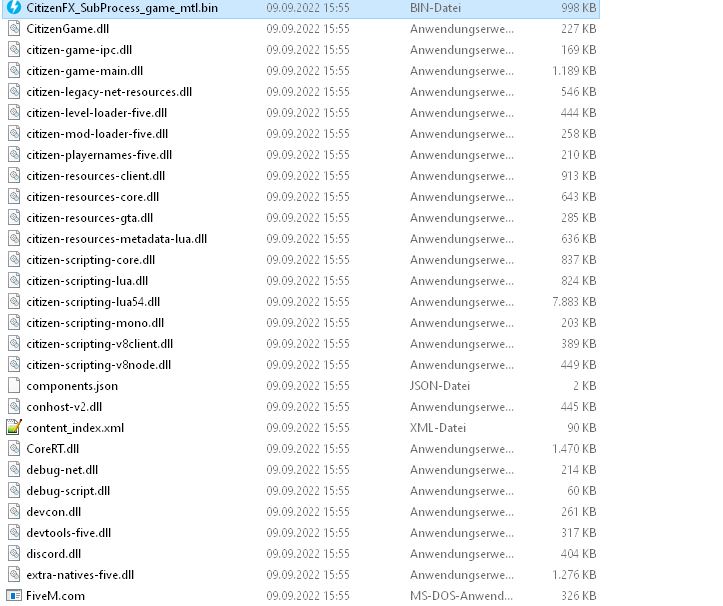Click citizen-scripting-lua.dll file icon
This screenshot has width=723, height=606.
coord(14,280)
